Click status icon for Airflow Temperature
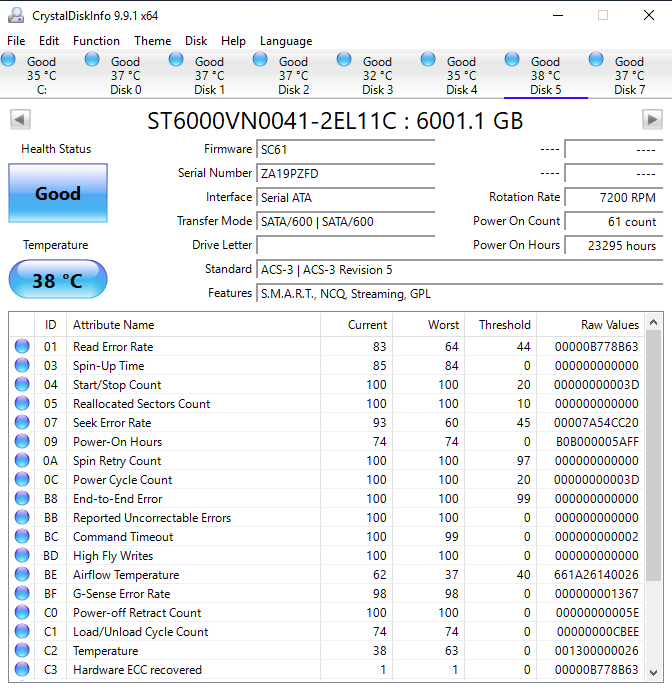 pyautogui.click(x=22, y=574)
